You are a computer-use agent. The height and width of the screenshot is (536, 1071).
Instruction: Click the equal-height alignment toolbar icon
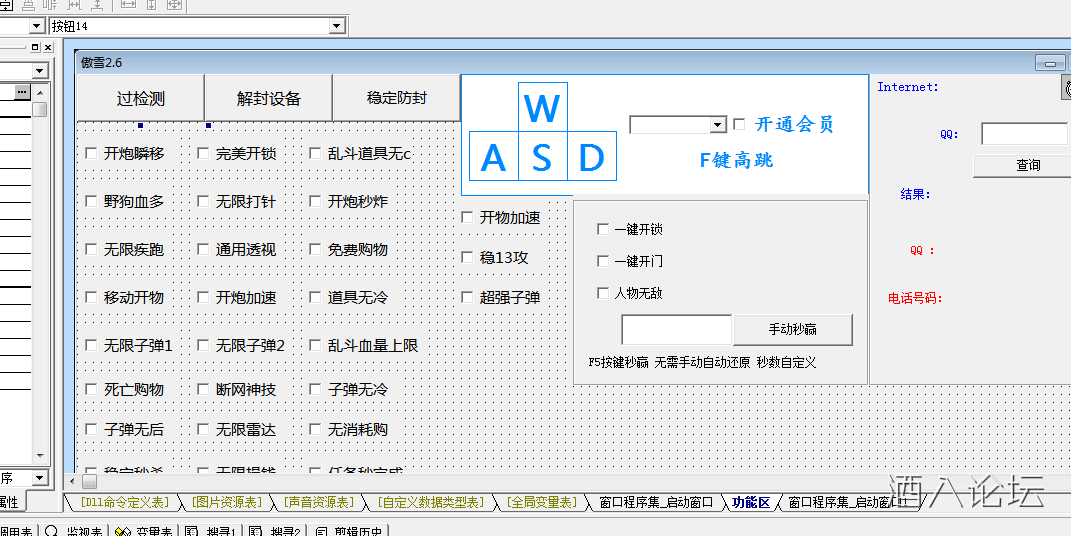click(x=151, y=5)
